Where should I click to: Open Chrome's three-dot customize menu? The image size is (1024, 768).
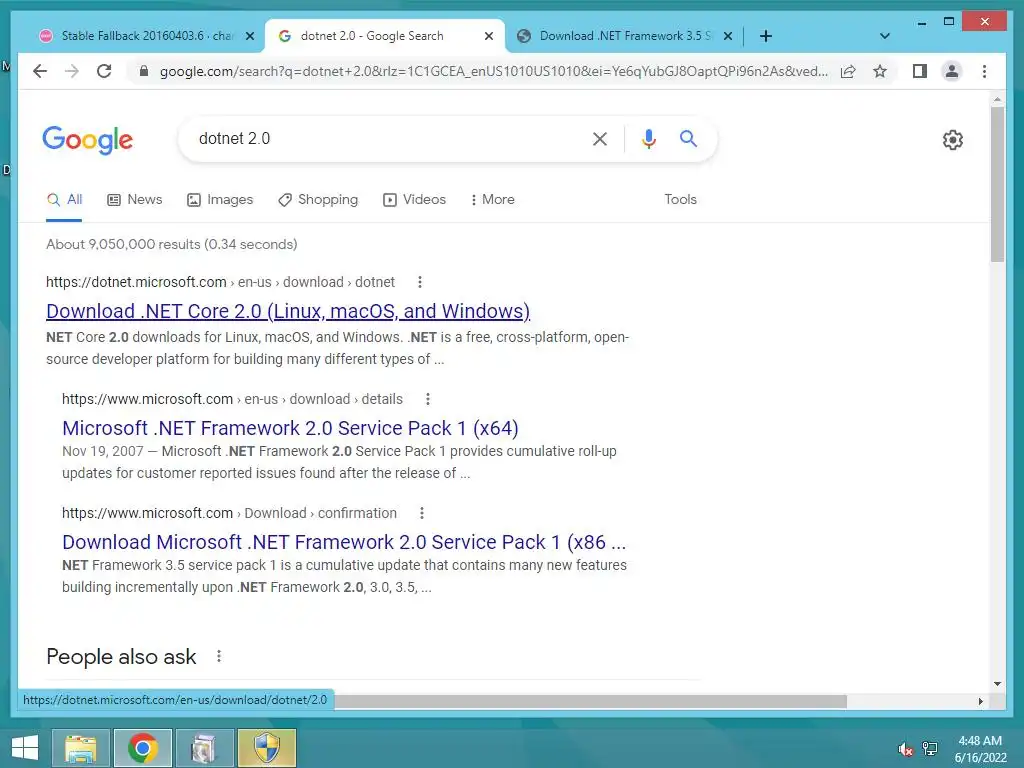coord(984,71)
